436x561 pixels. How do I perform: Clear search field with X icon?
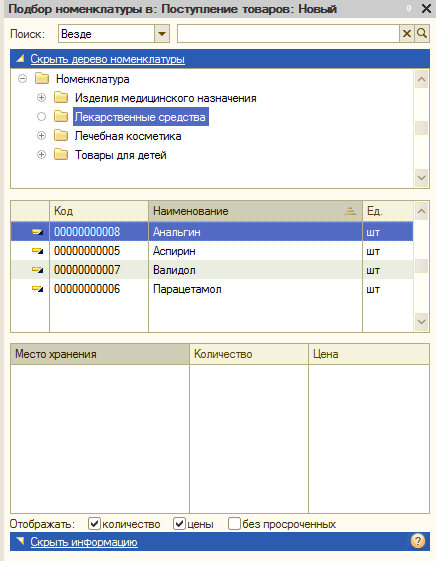407,34
